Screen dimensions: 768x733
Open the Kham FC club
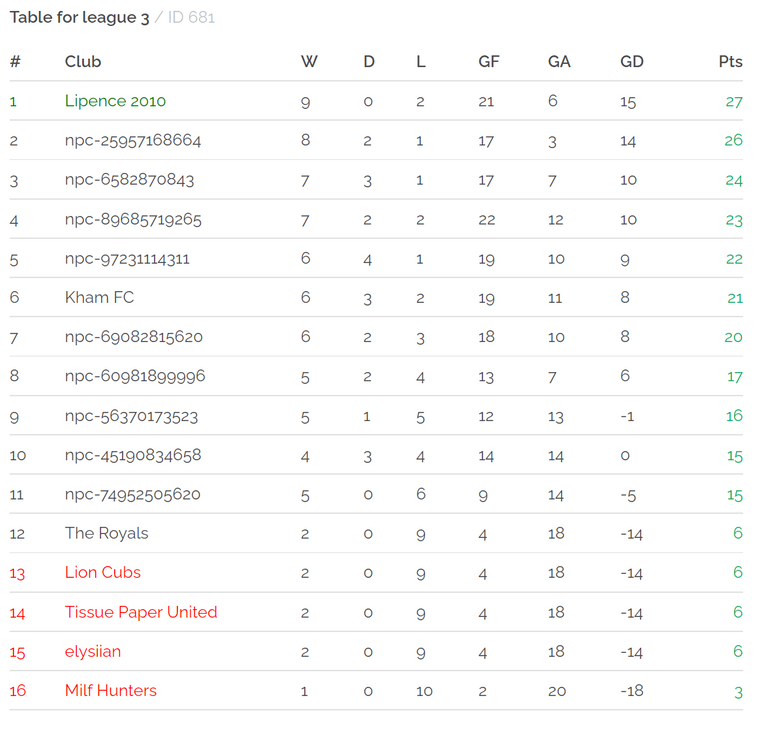99,298
